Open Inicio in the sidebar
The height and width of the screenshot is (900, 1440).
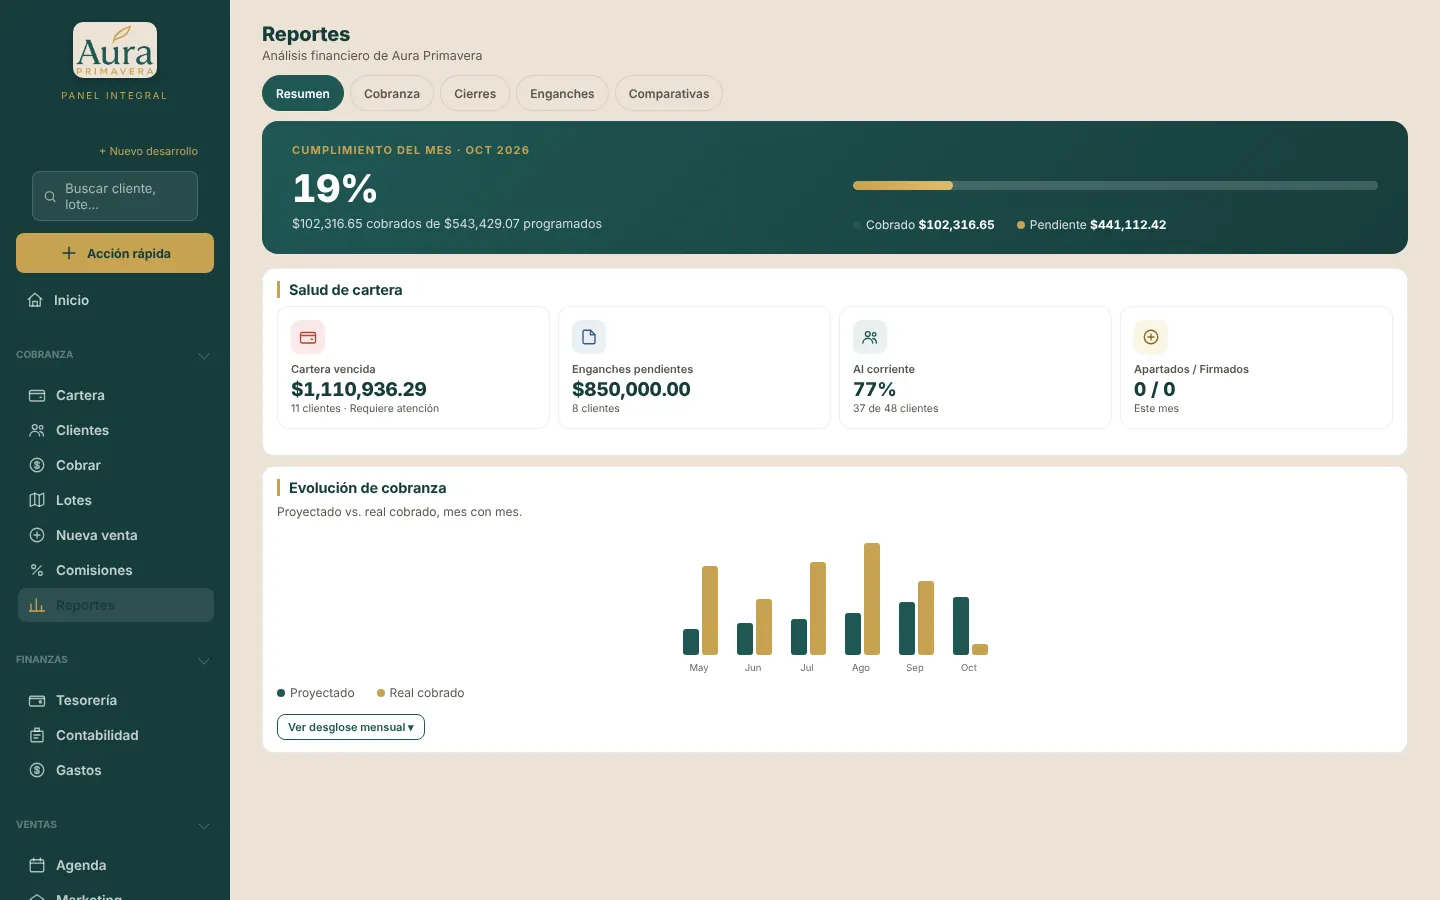(x=115, y=300)
